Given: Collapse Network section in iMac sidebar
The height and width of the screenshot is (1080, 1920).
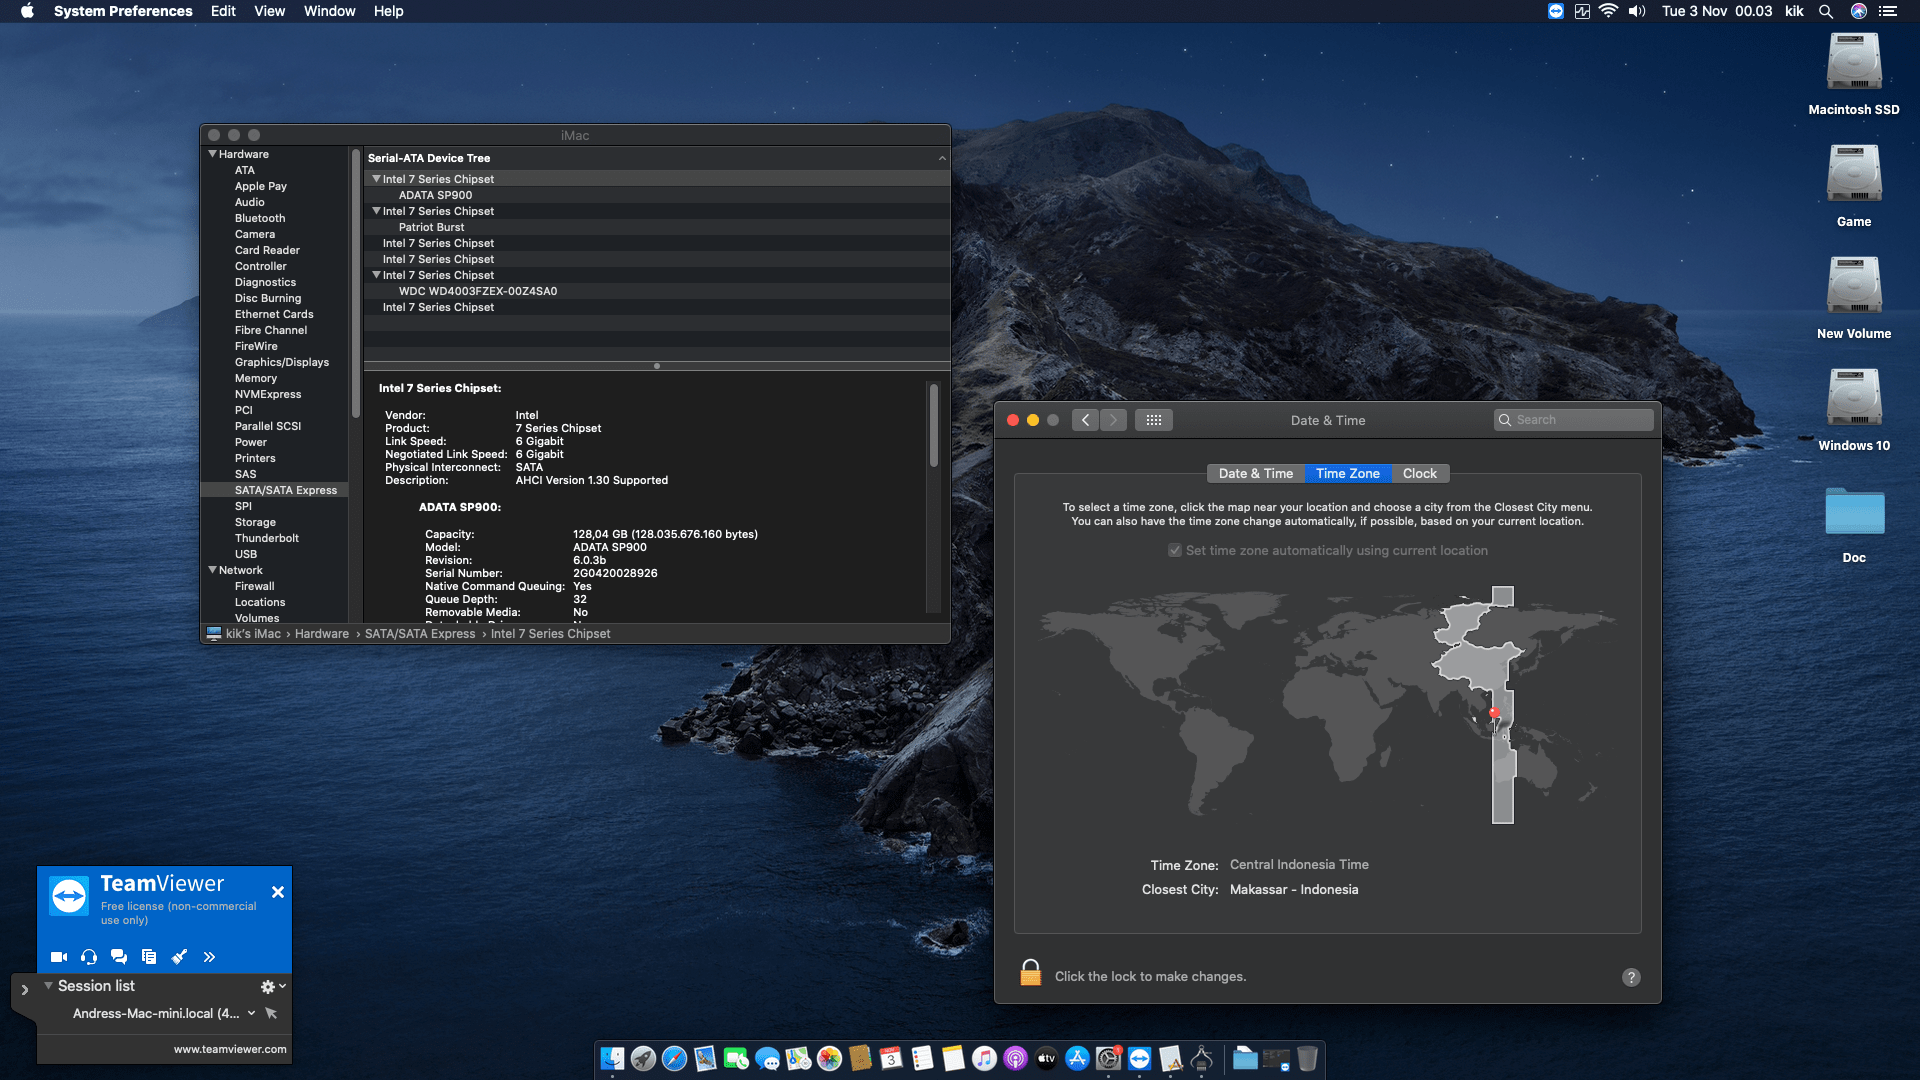Looking at the screenshot, I should [212, 570].
